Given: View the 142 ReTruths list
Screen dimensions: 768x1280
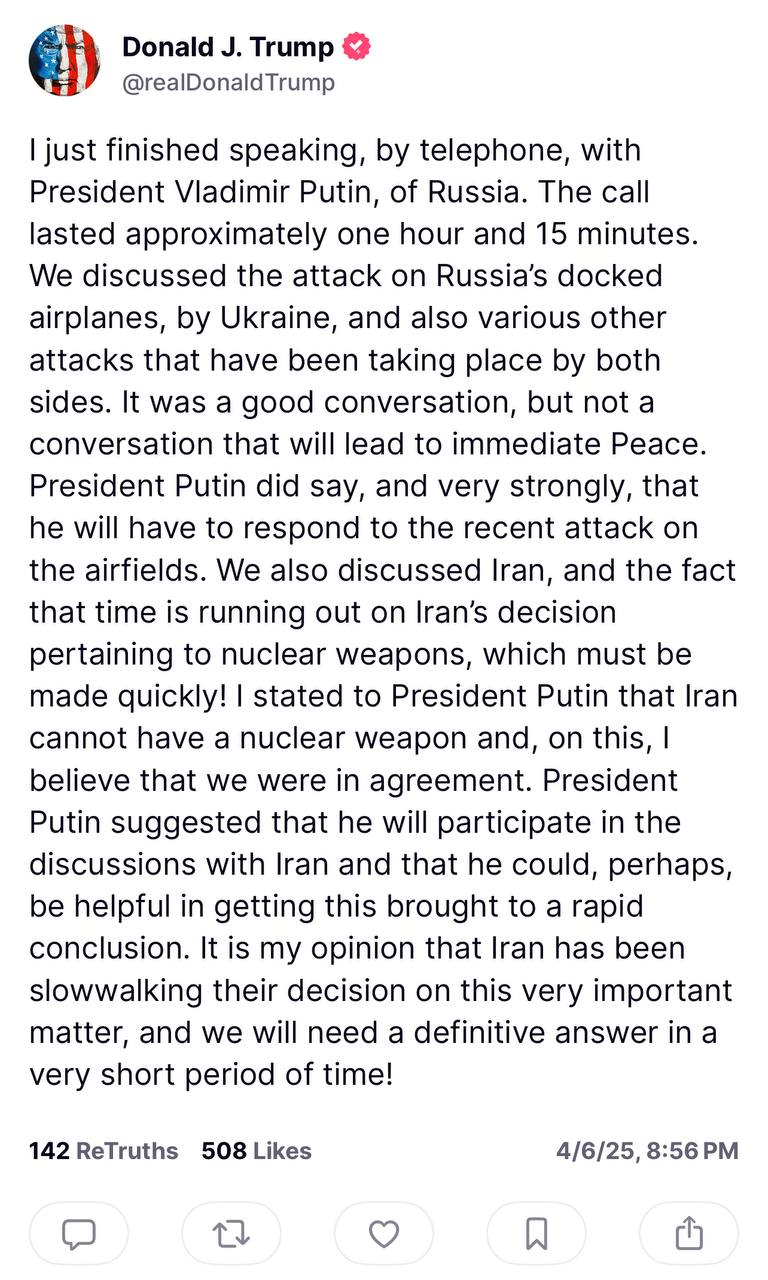Looking at the screenshot, I should click(x=104, y=1151).
